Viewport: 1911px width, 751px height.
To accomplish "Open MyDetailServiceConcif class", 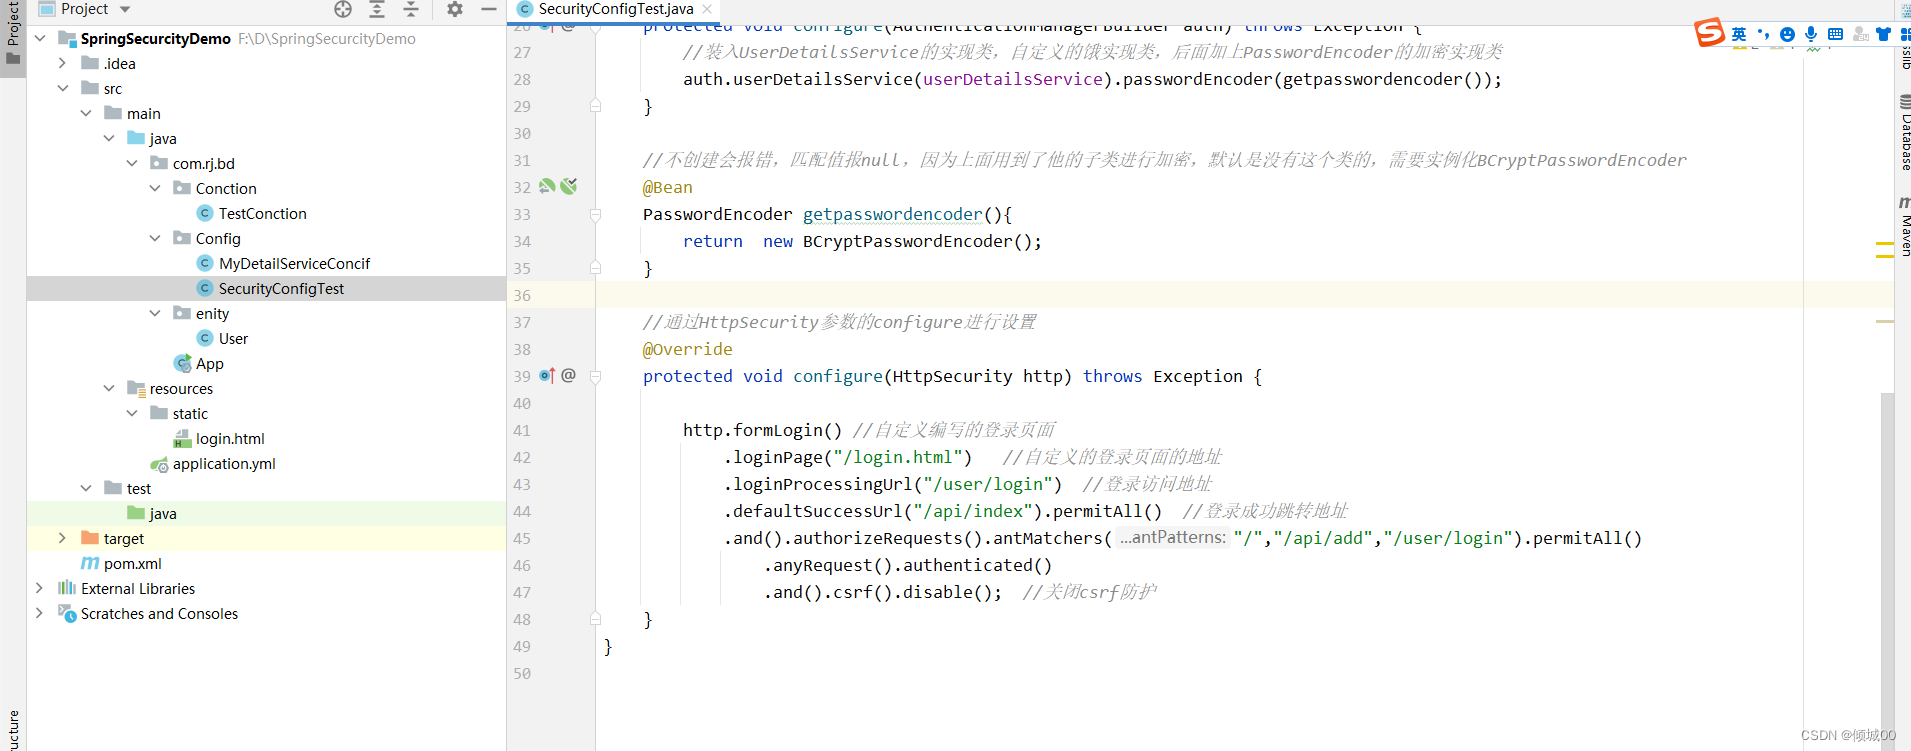I will point(294,264).
